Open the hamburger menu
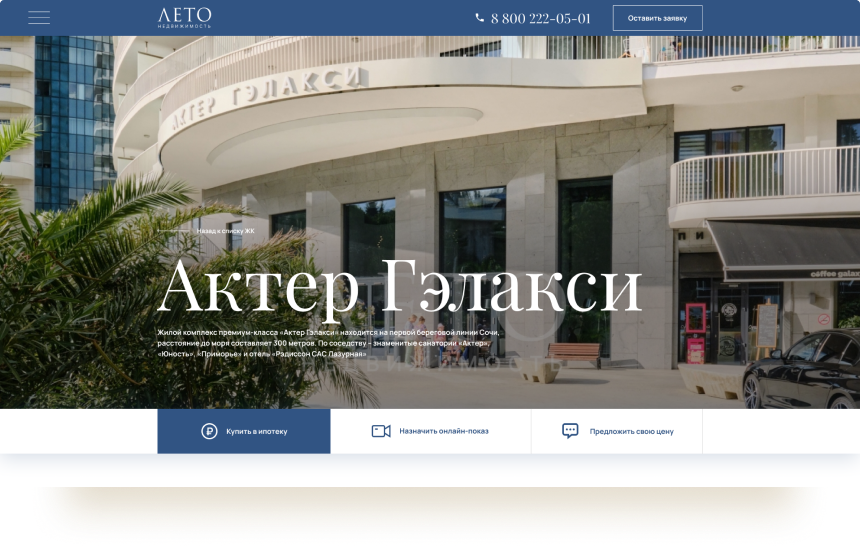 click(39, 18)
